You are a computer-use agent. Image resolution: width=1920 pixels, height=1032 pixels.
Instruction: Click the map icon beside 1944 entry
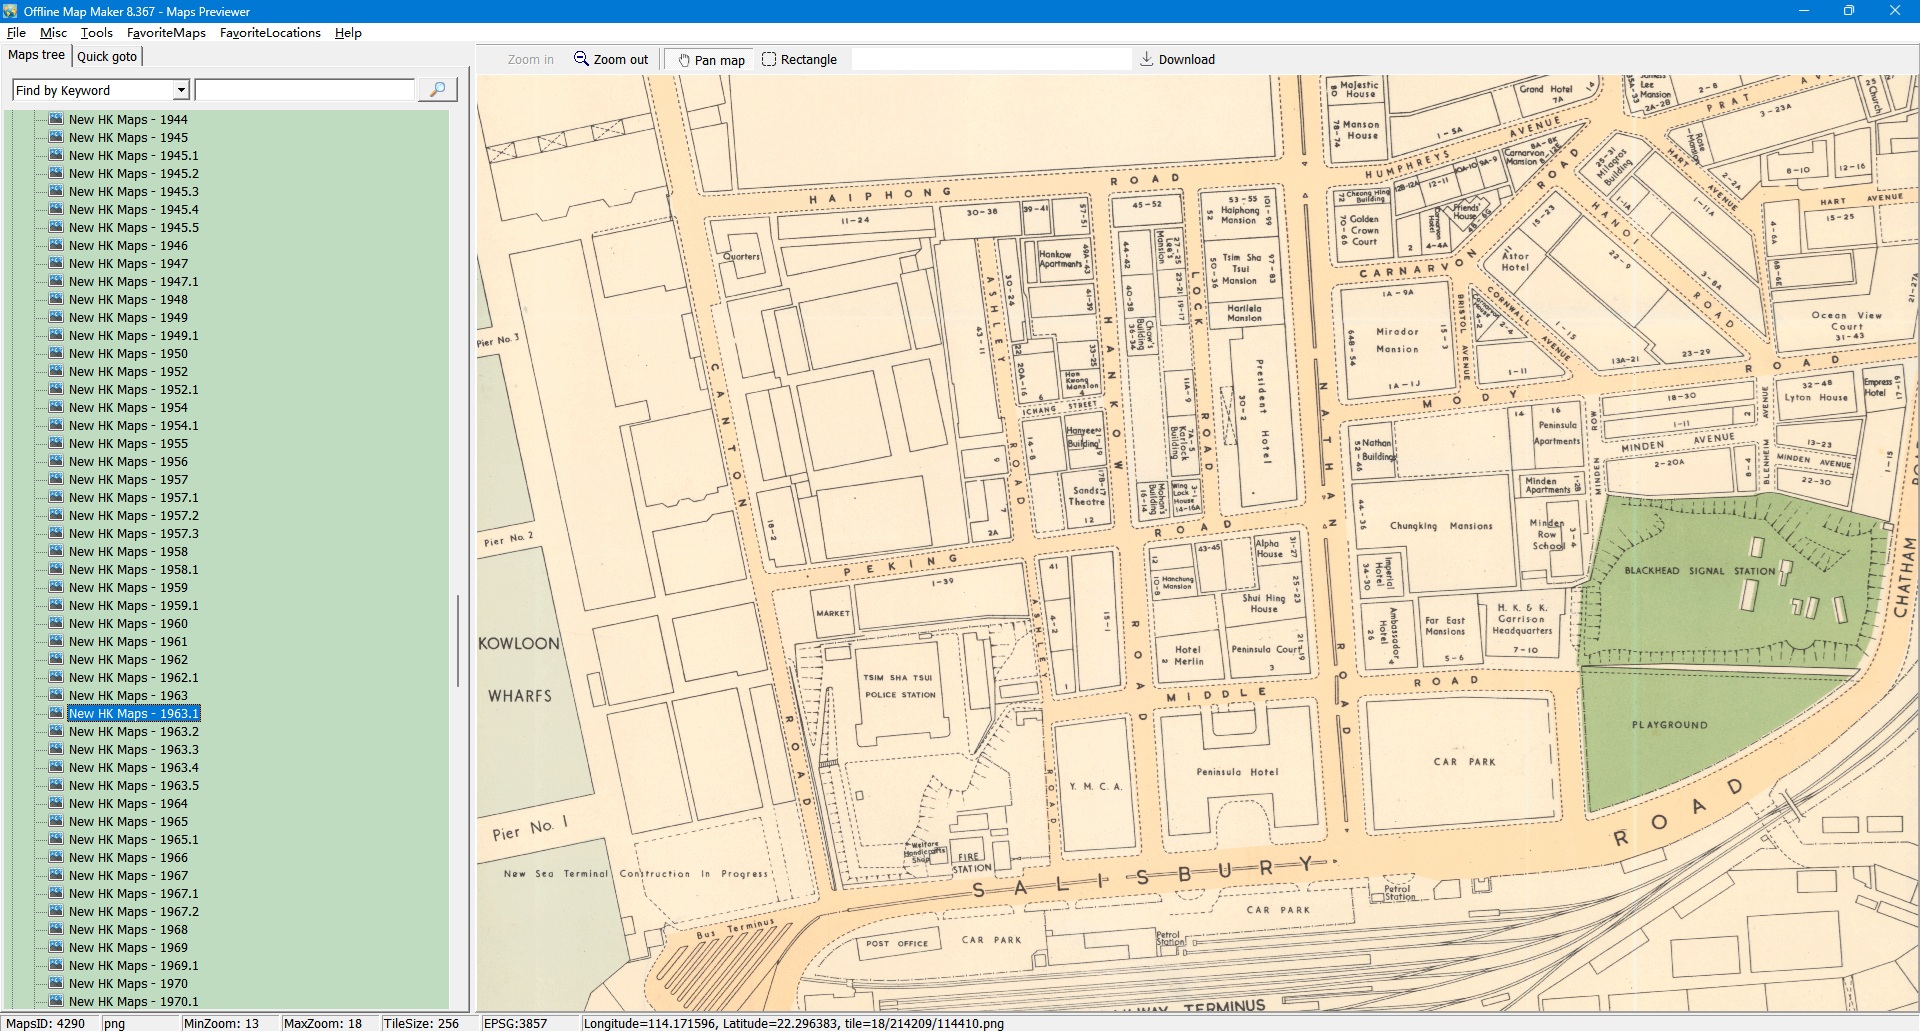point(56,119)
